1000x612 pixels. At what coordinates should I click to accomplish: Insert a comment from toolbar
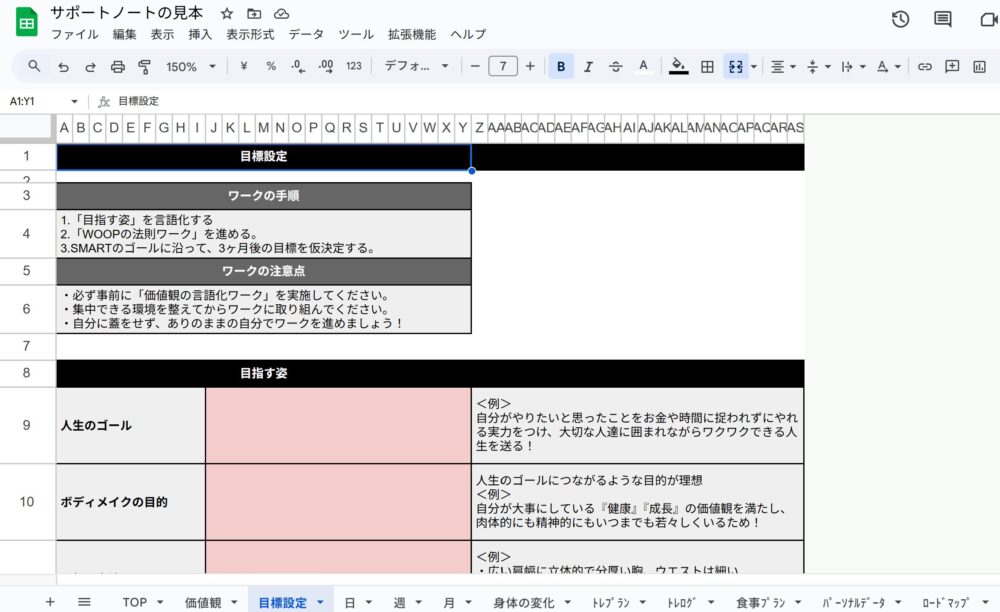[952, 66]
